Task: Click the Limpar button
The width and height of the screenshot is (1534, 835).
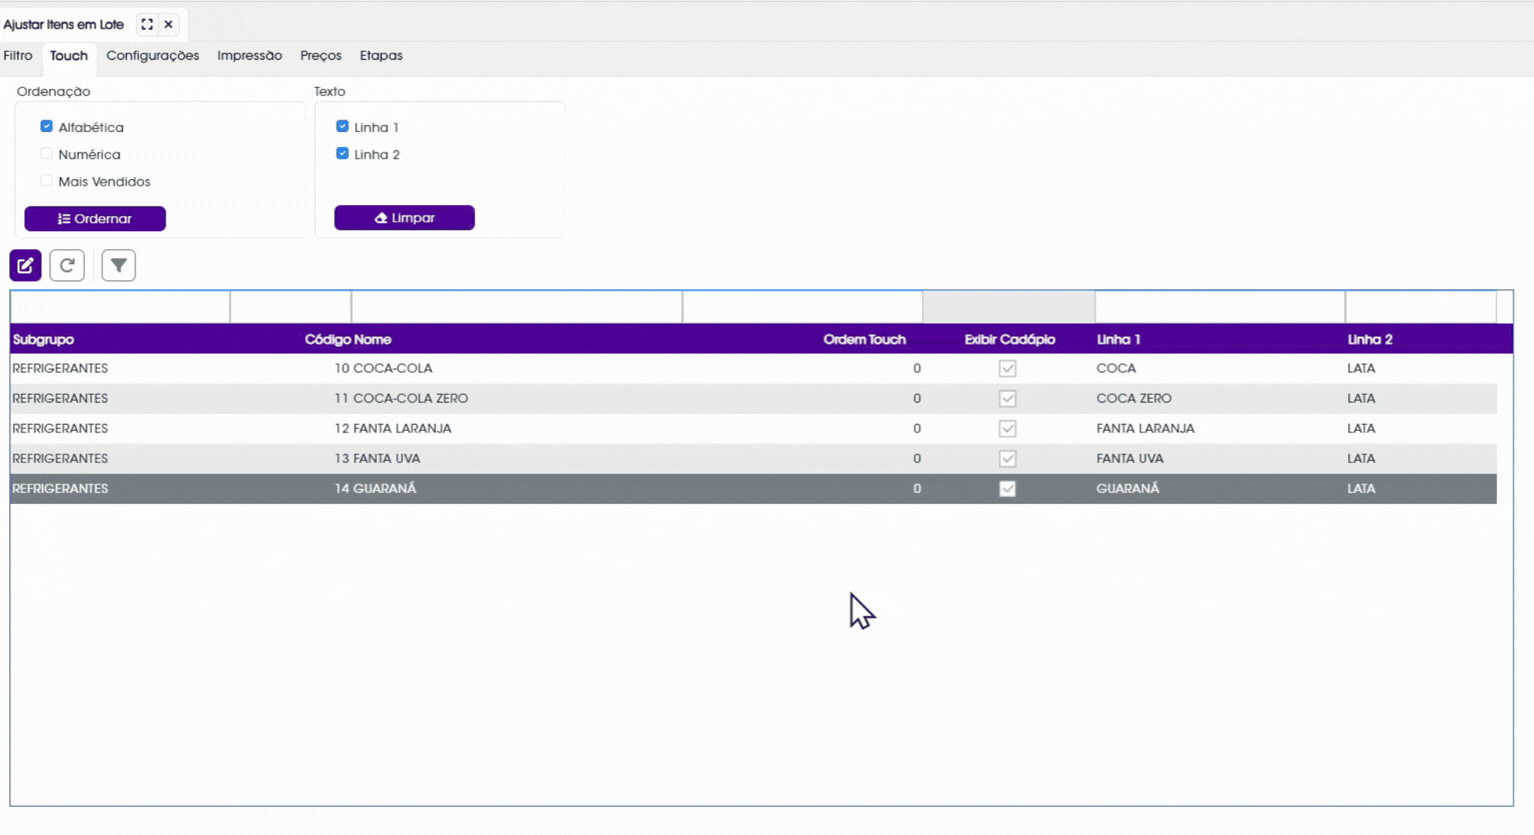Action: 404,217
